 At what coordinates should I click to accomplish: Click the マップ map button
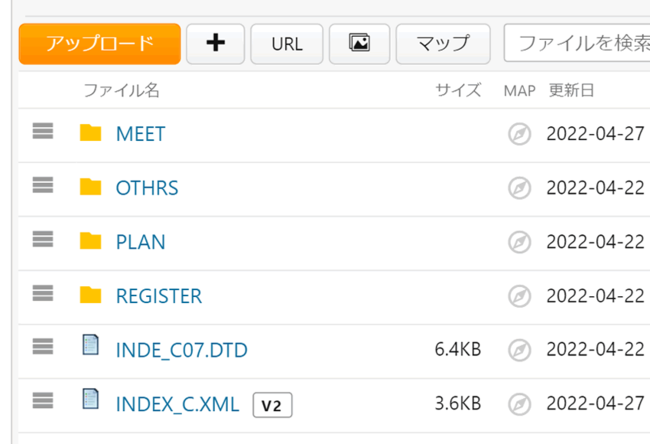click(443, 44)
